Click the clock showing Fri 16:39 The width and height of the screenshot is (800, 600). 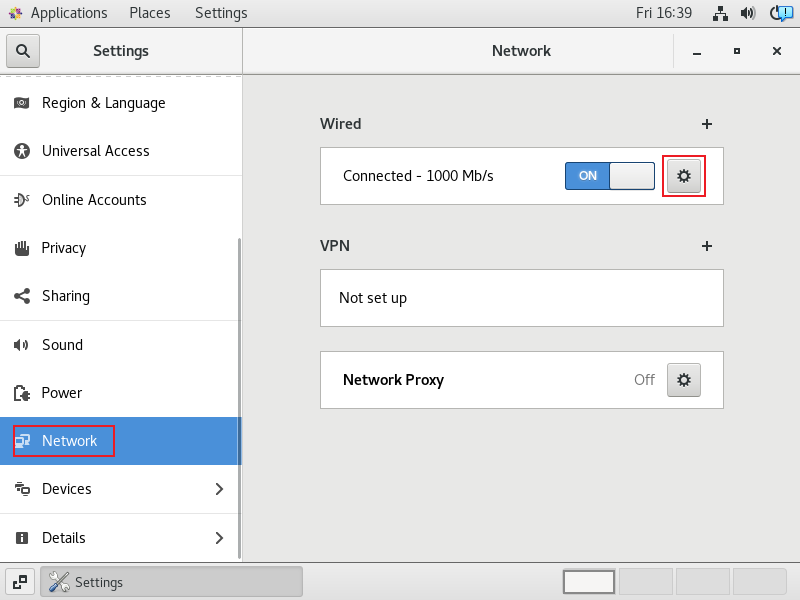[664, 13]
